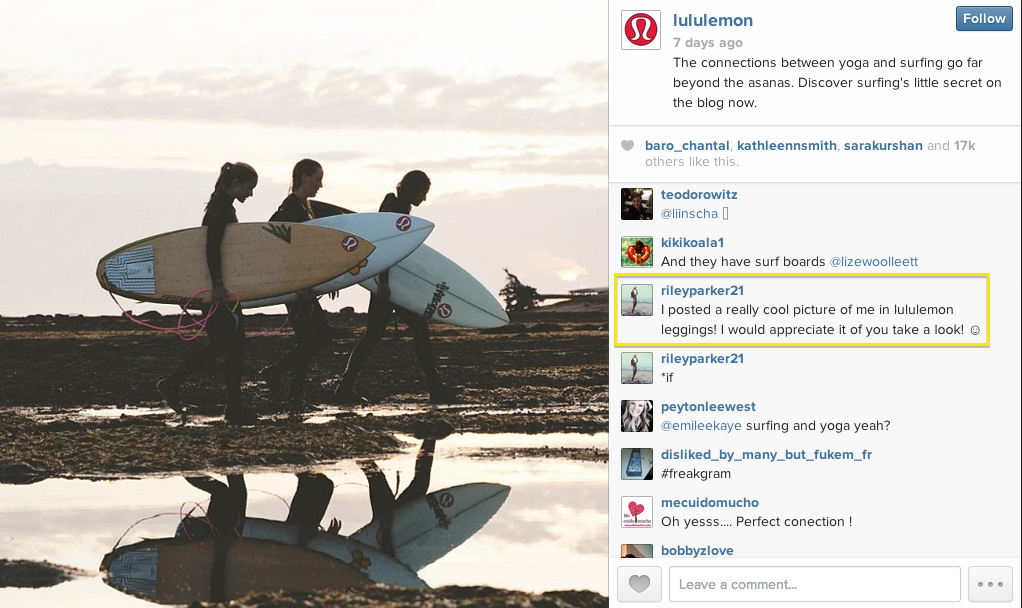Screen dimensions: 1022x608
Task: Open teodorowitz's profile picture
Action: (637, 204)
